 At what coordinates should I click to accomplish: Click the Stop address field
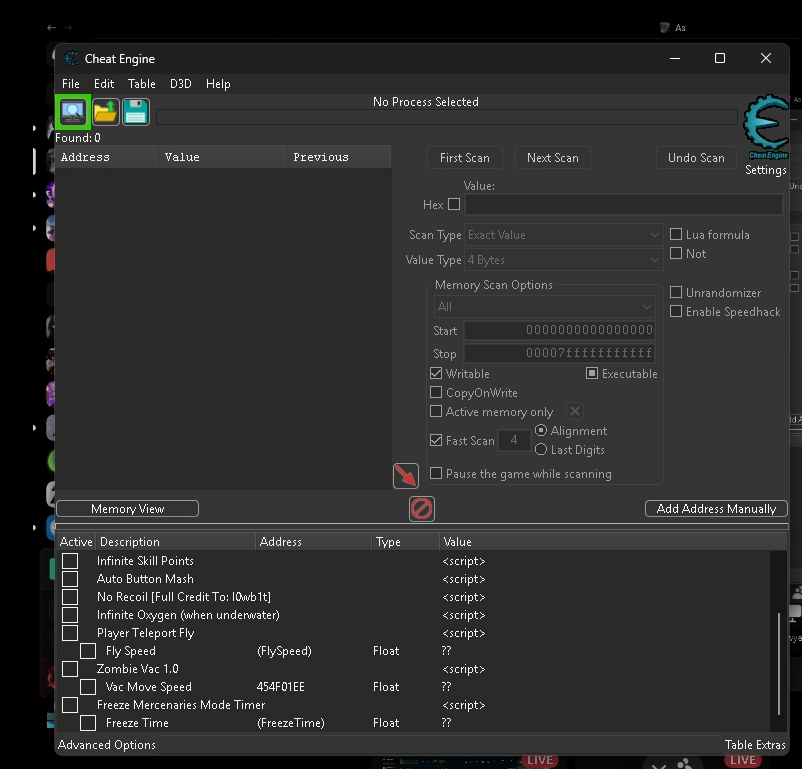(x=560, y=353)
